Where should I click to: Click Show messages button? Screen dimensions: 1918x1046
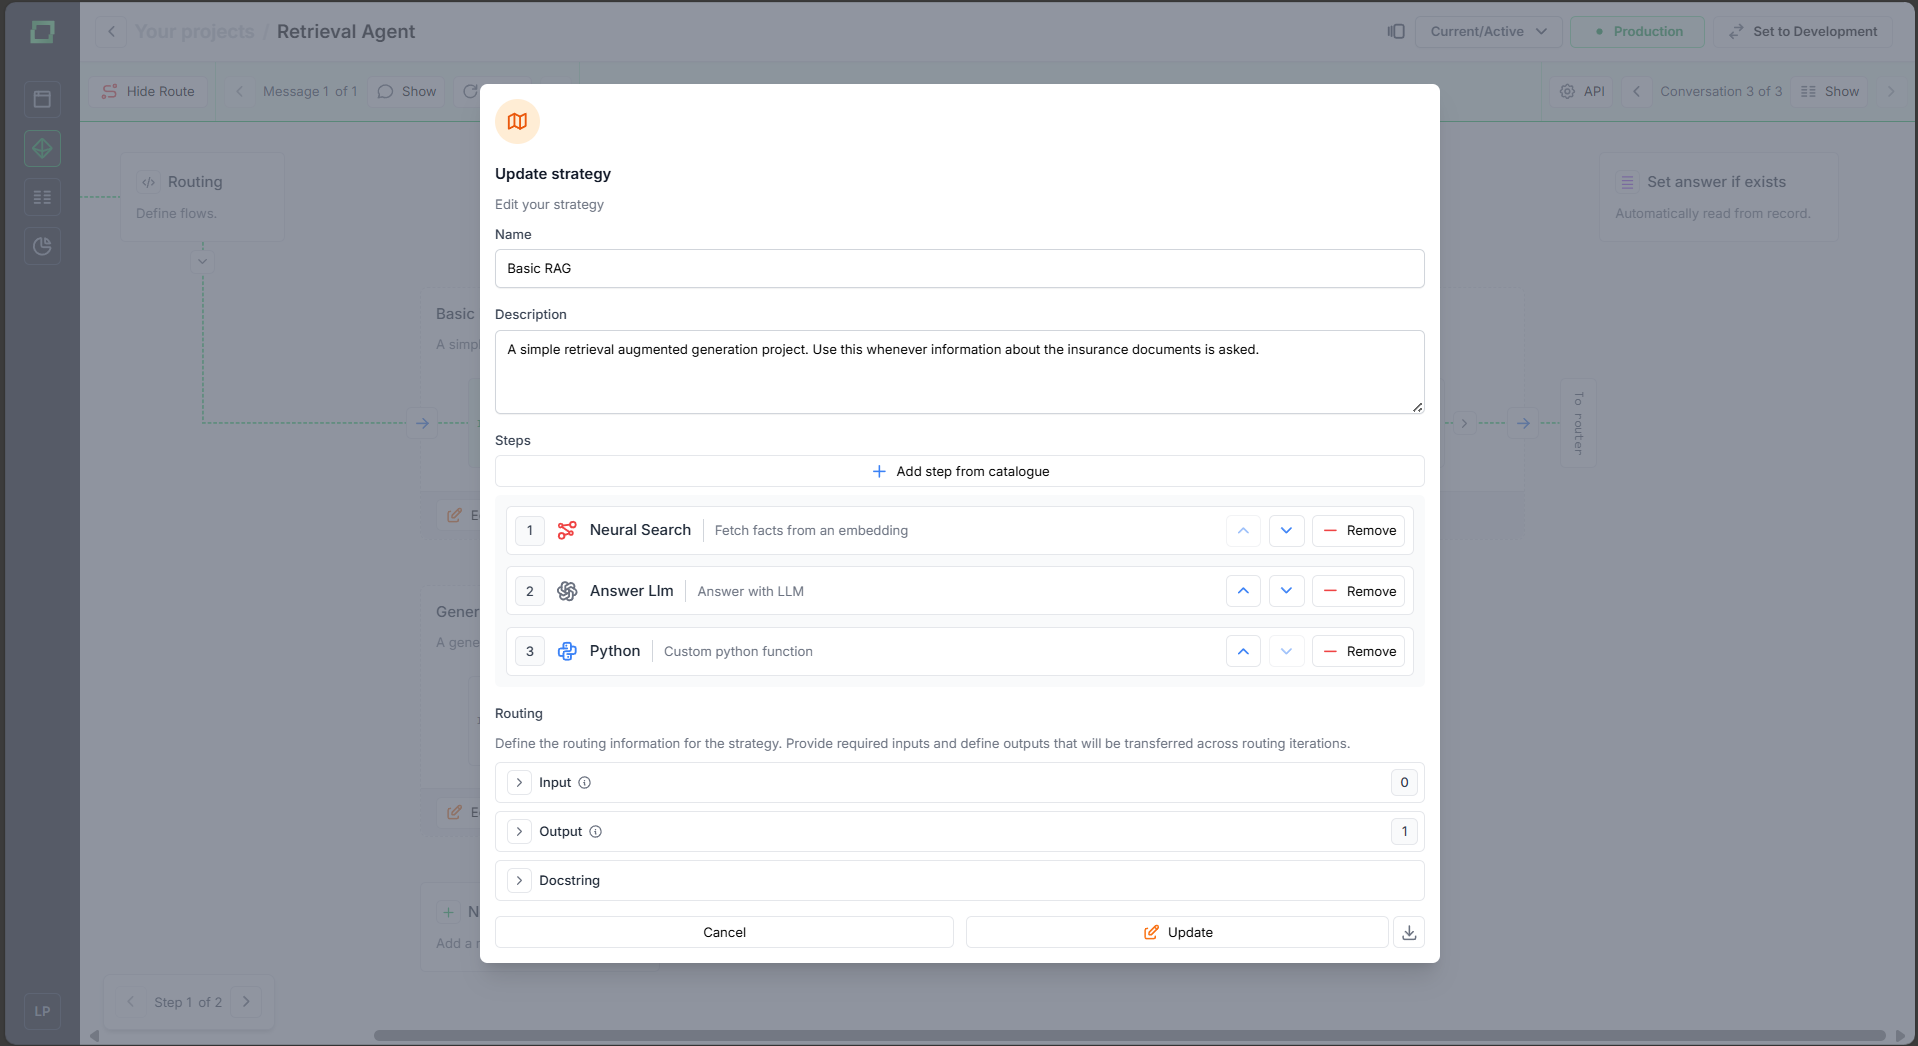click(407, 91)
